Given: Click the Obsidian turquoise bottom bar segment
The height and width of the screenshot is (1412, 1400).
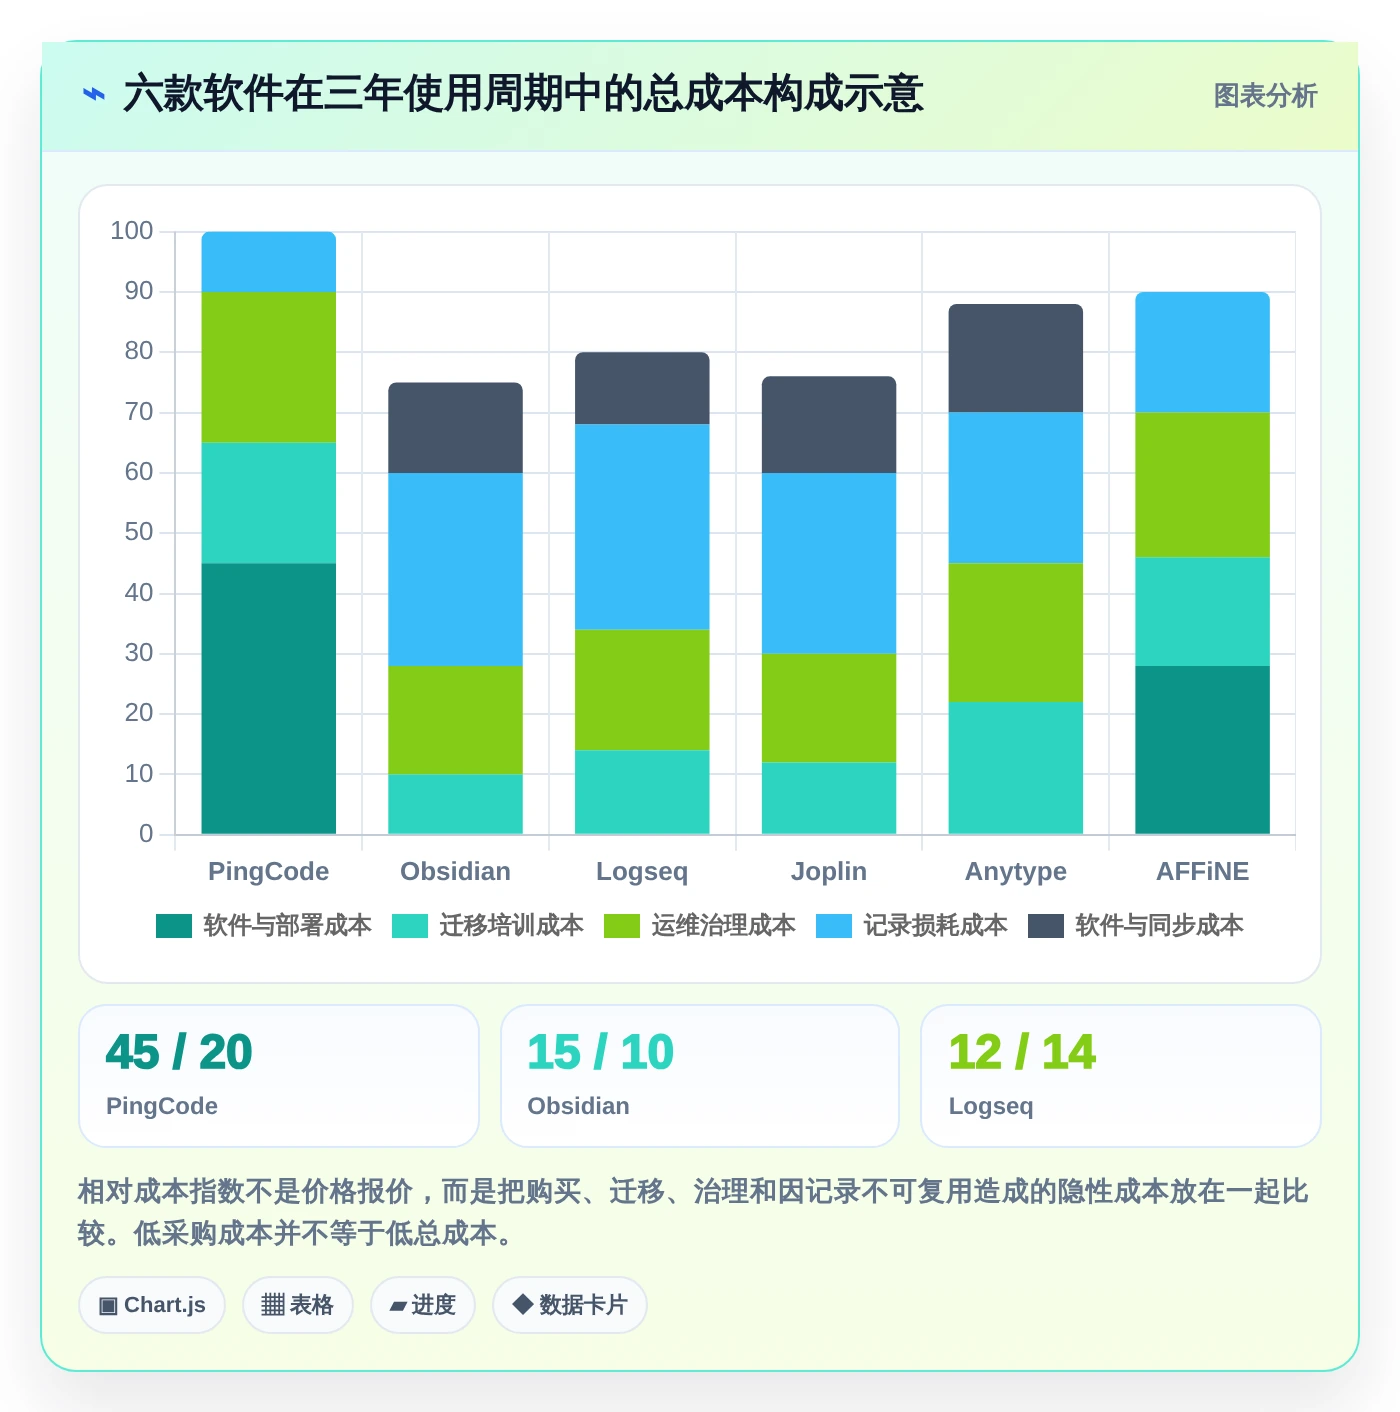Looking at the screenshot, I should pos(456,804).
